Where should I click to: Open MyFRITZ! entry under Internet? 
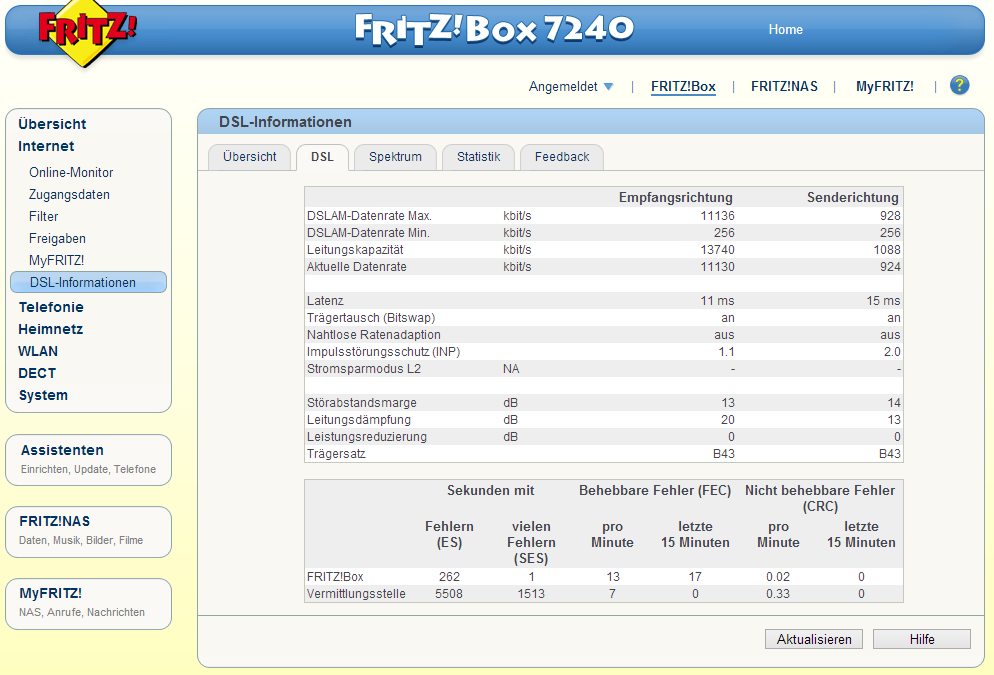click(56, 260)
